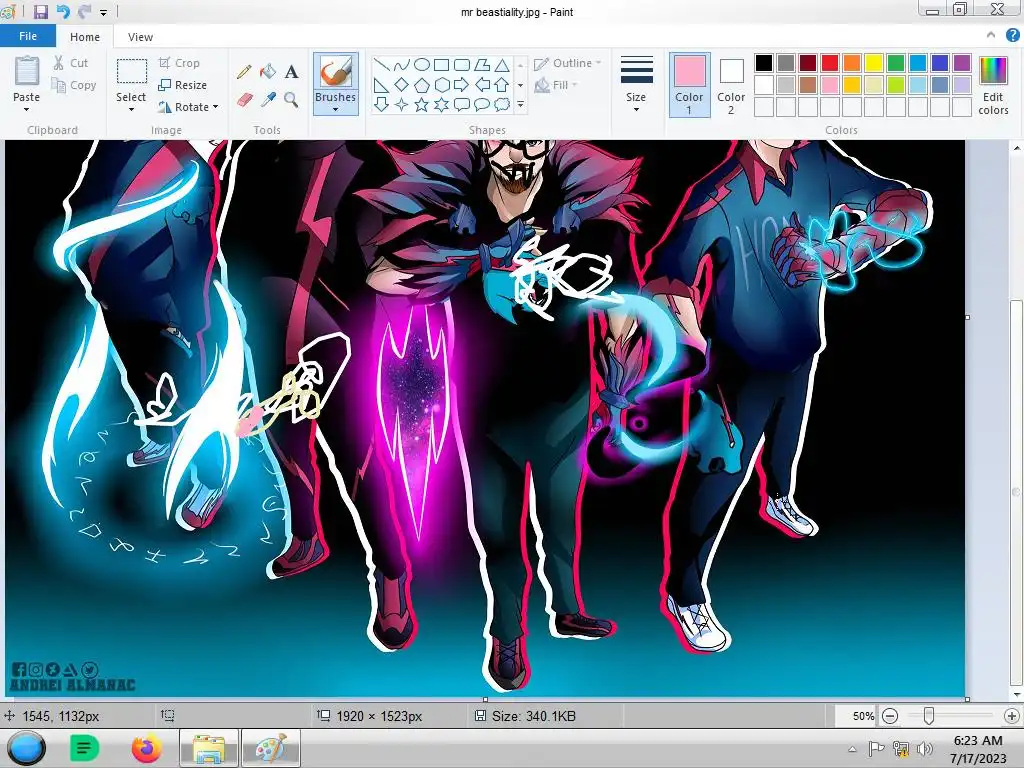Click the Redo arrow in title bar

pos(84,11)
